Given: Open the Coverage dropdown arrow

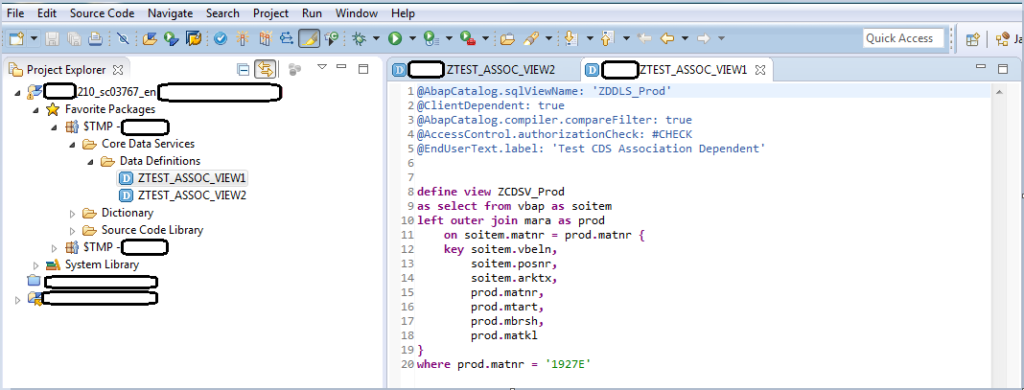Looking at the screenshot, I should [449, 39].
